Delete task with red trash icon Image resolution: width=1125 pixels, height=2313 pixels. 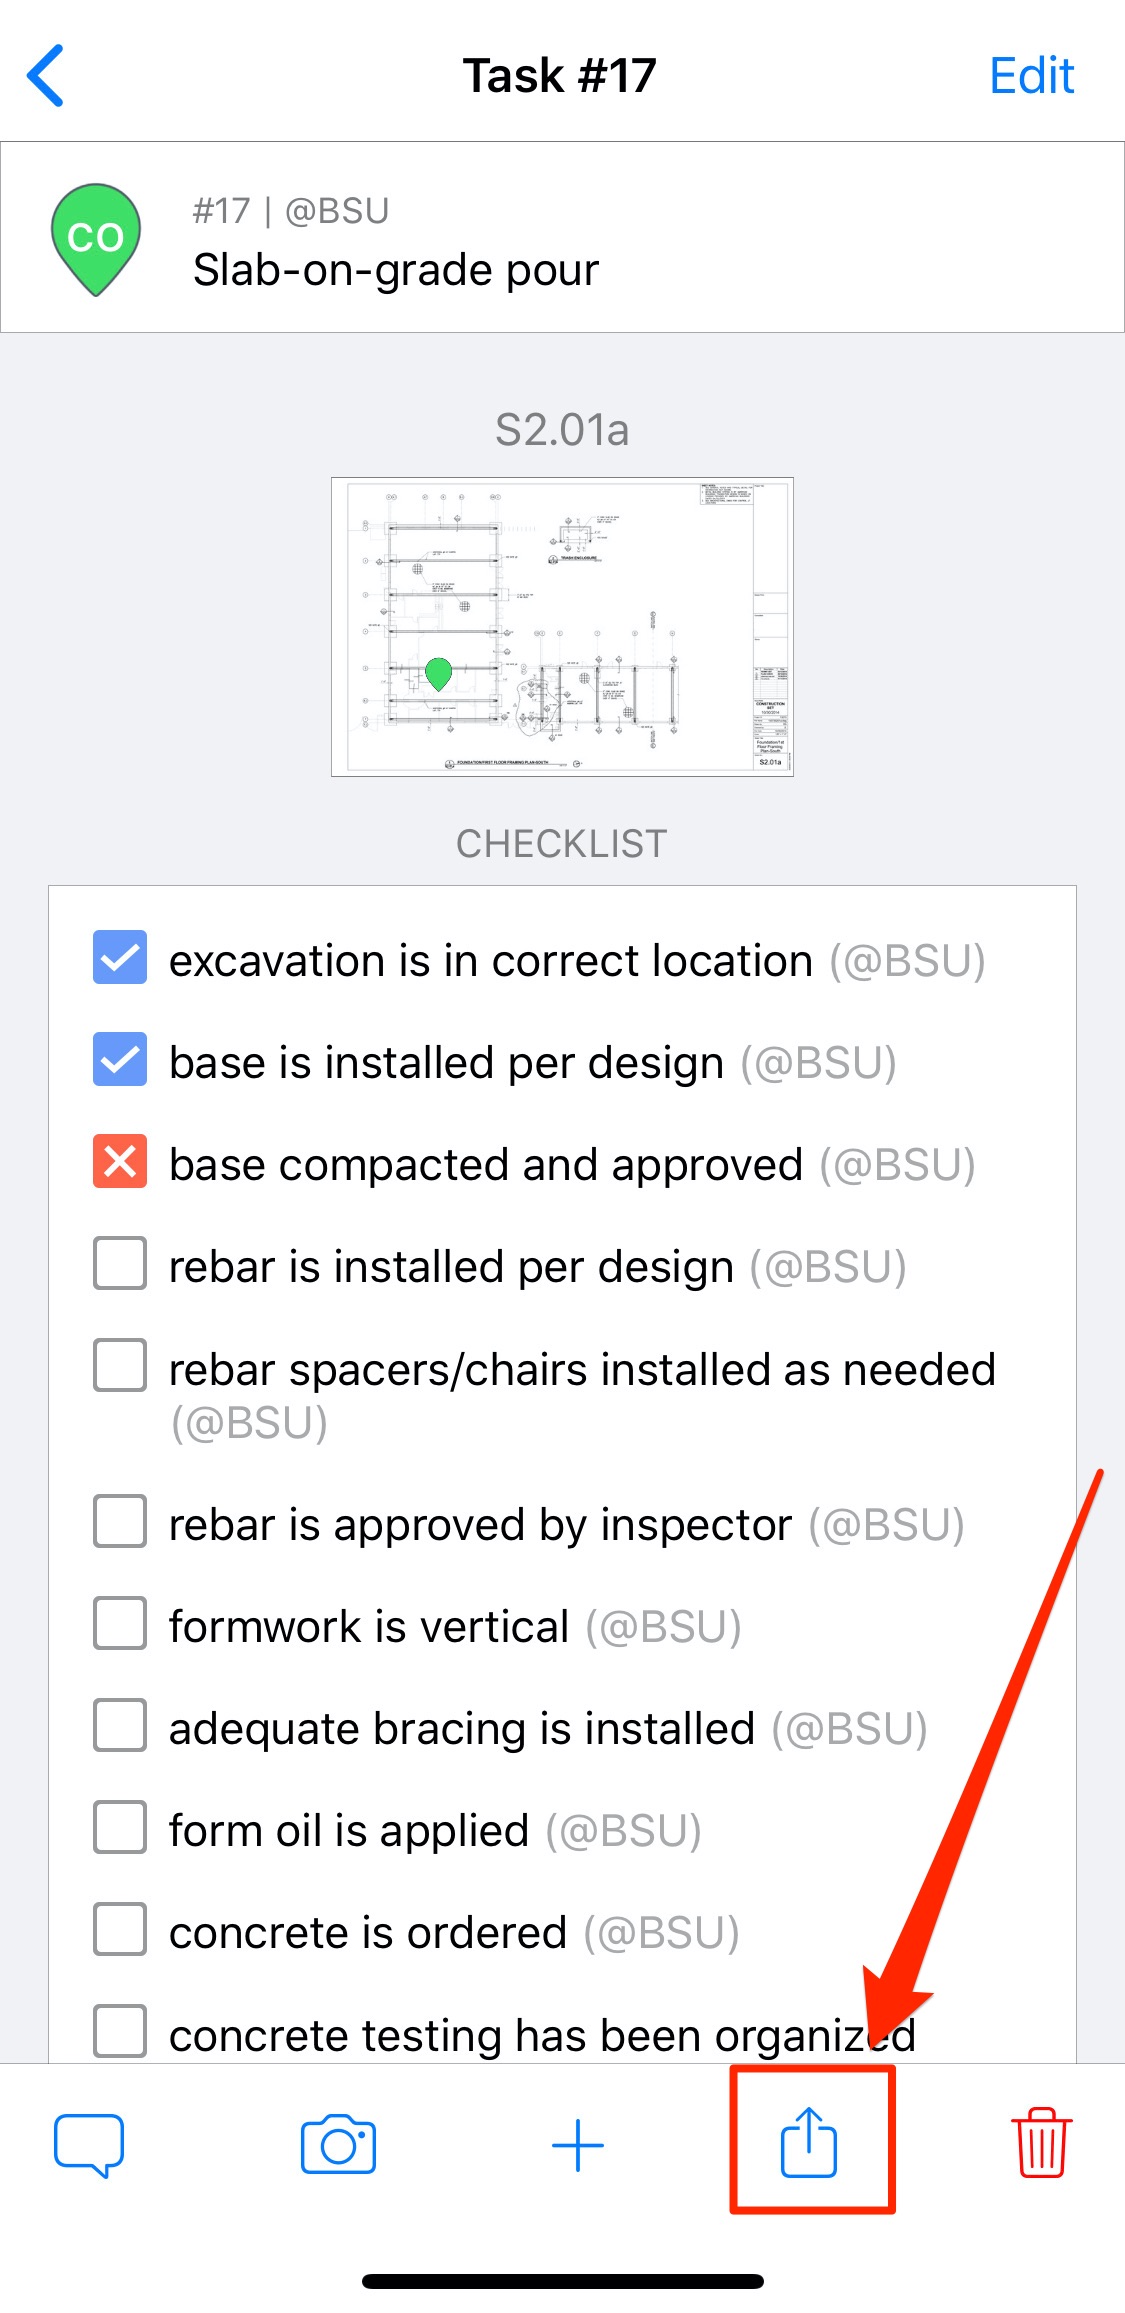pos(1041,2142)
